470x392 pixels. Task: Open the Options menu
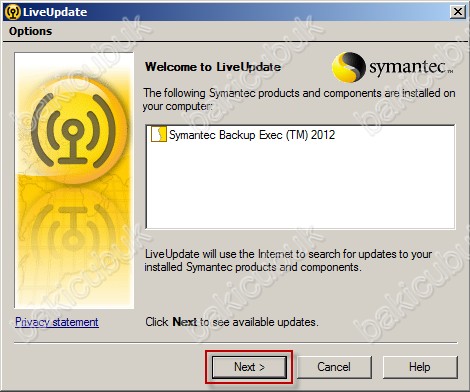click(x=30, y=31)
